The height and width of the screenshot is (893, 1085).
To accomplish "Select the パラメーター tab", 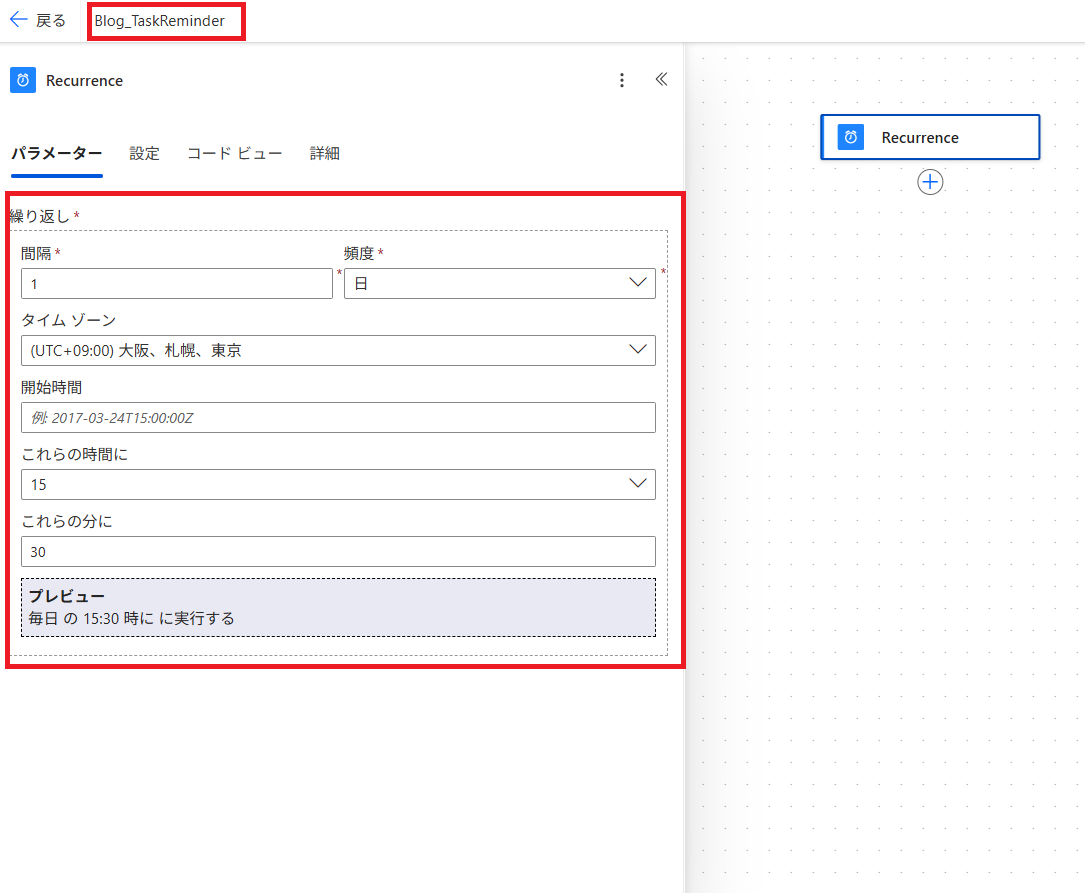I will (56, 153).
